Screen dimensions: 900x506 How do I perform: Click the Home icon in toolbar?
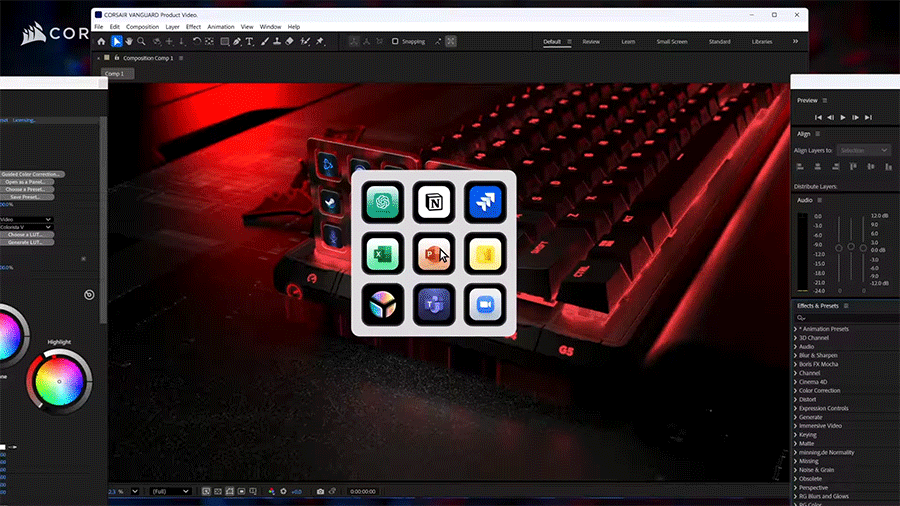[x=100, y=42]
